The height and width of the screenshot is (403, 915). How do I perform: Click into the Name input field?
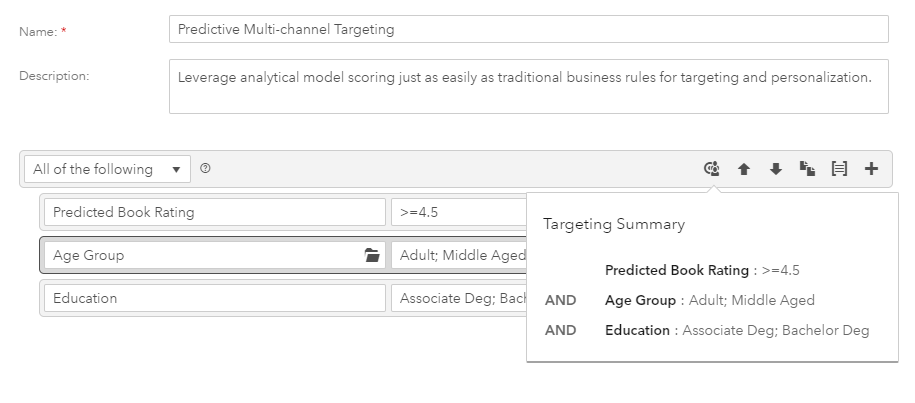pos(529,29)
